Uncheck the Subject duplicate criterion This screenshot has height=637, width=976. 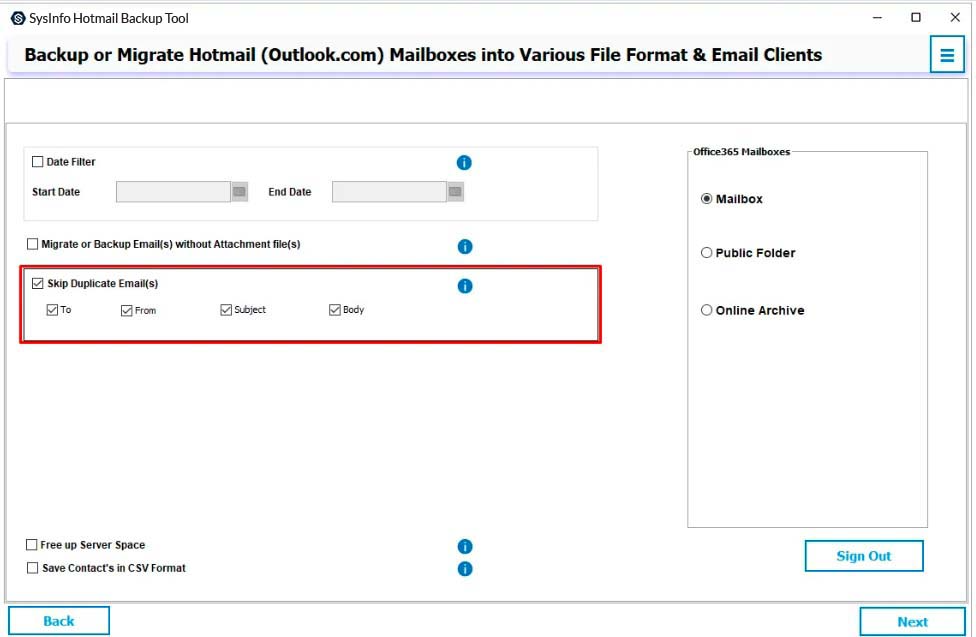tap(226, 309)
